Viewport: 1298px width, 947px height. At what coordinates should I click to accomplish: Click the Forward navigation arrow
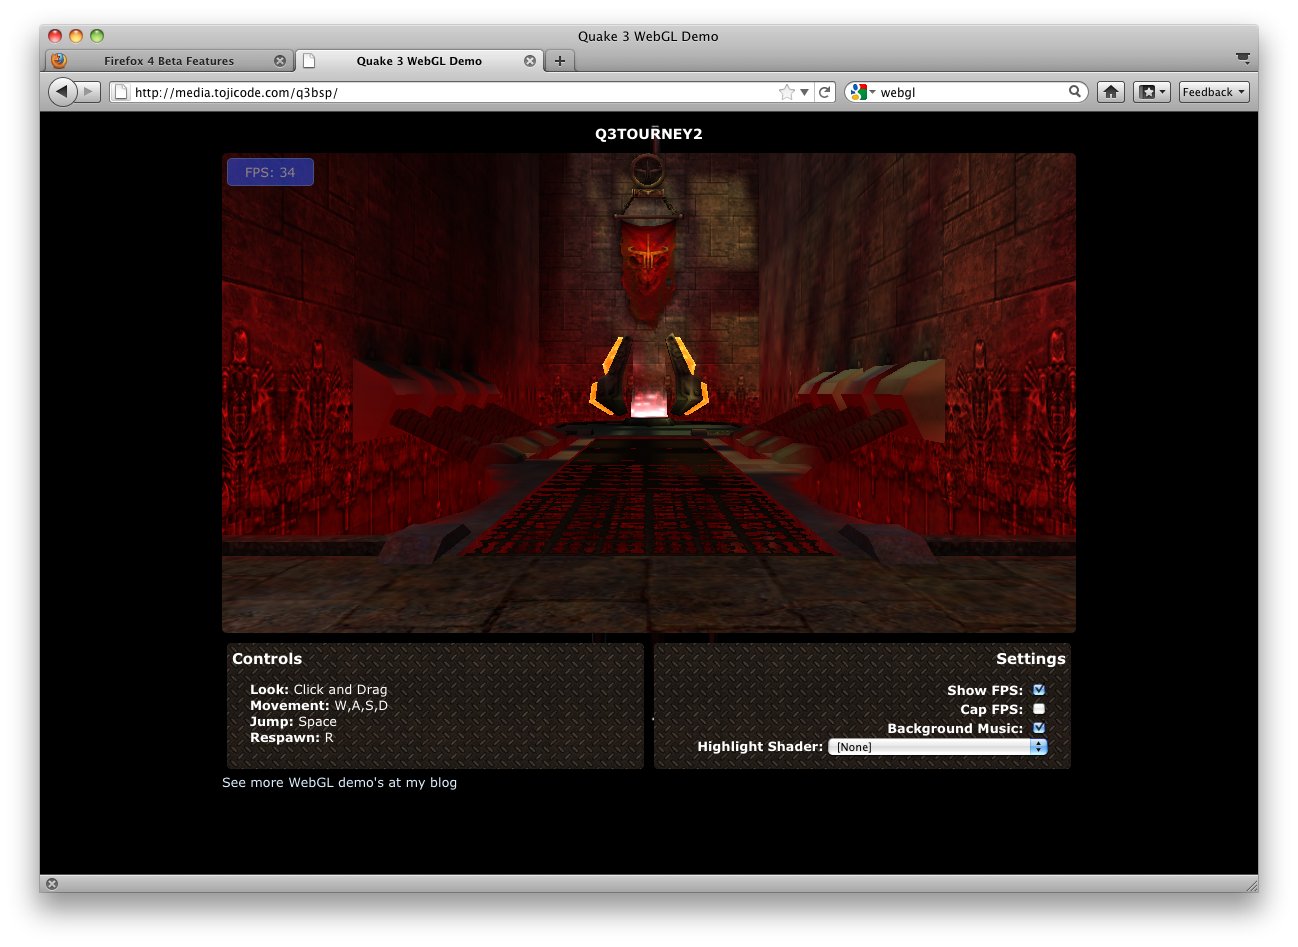pos(89,91)
